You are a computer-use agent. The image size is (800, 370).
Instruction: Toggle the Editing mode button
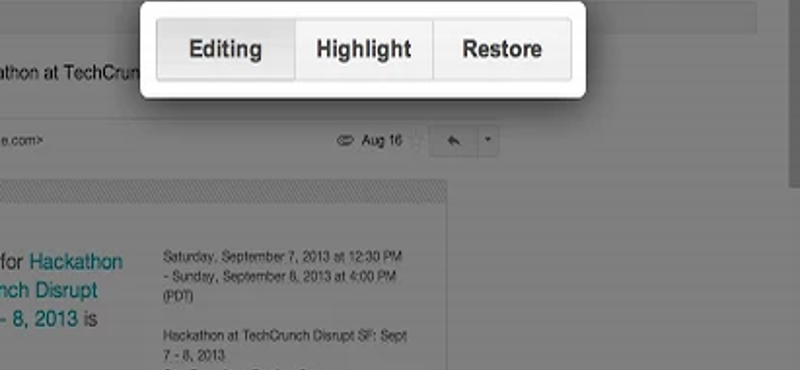pos(226,50)
